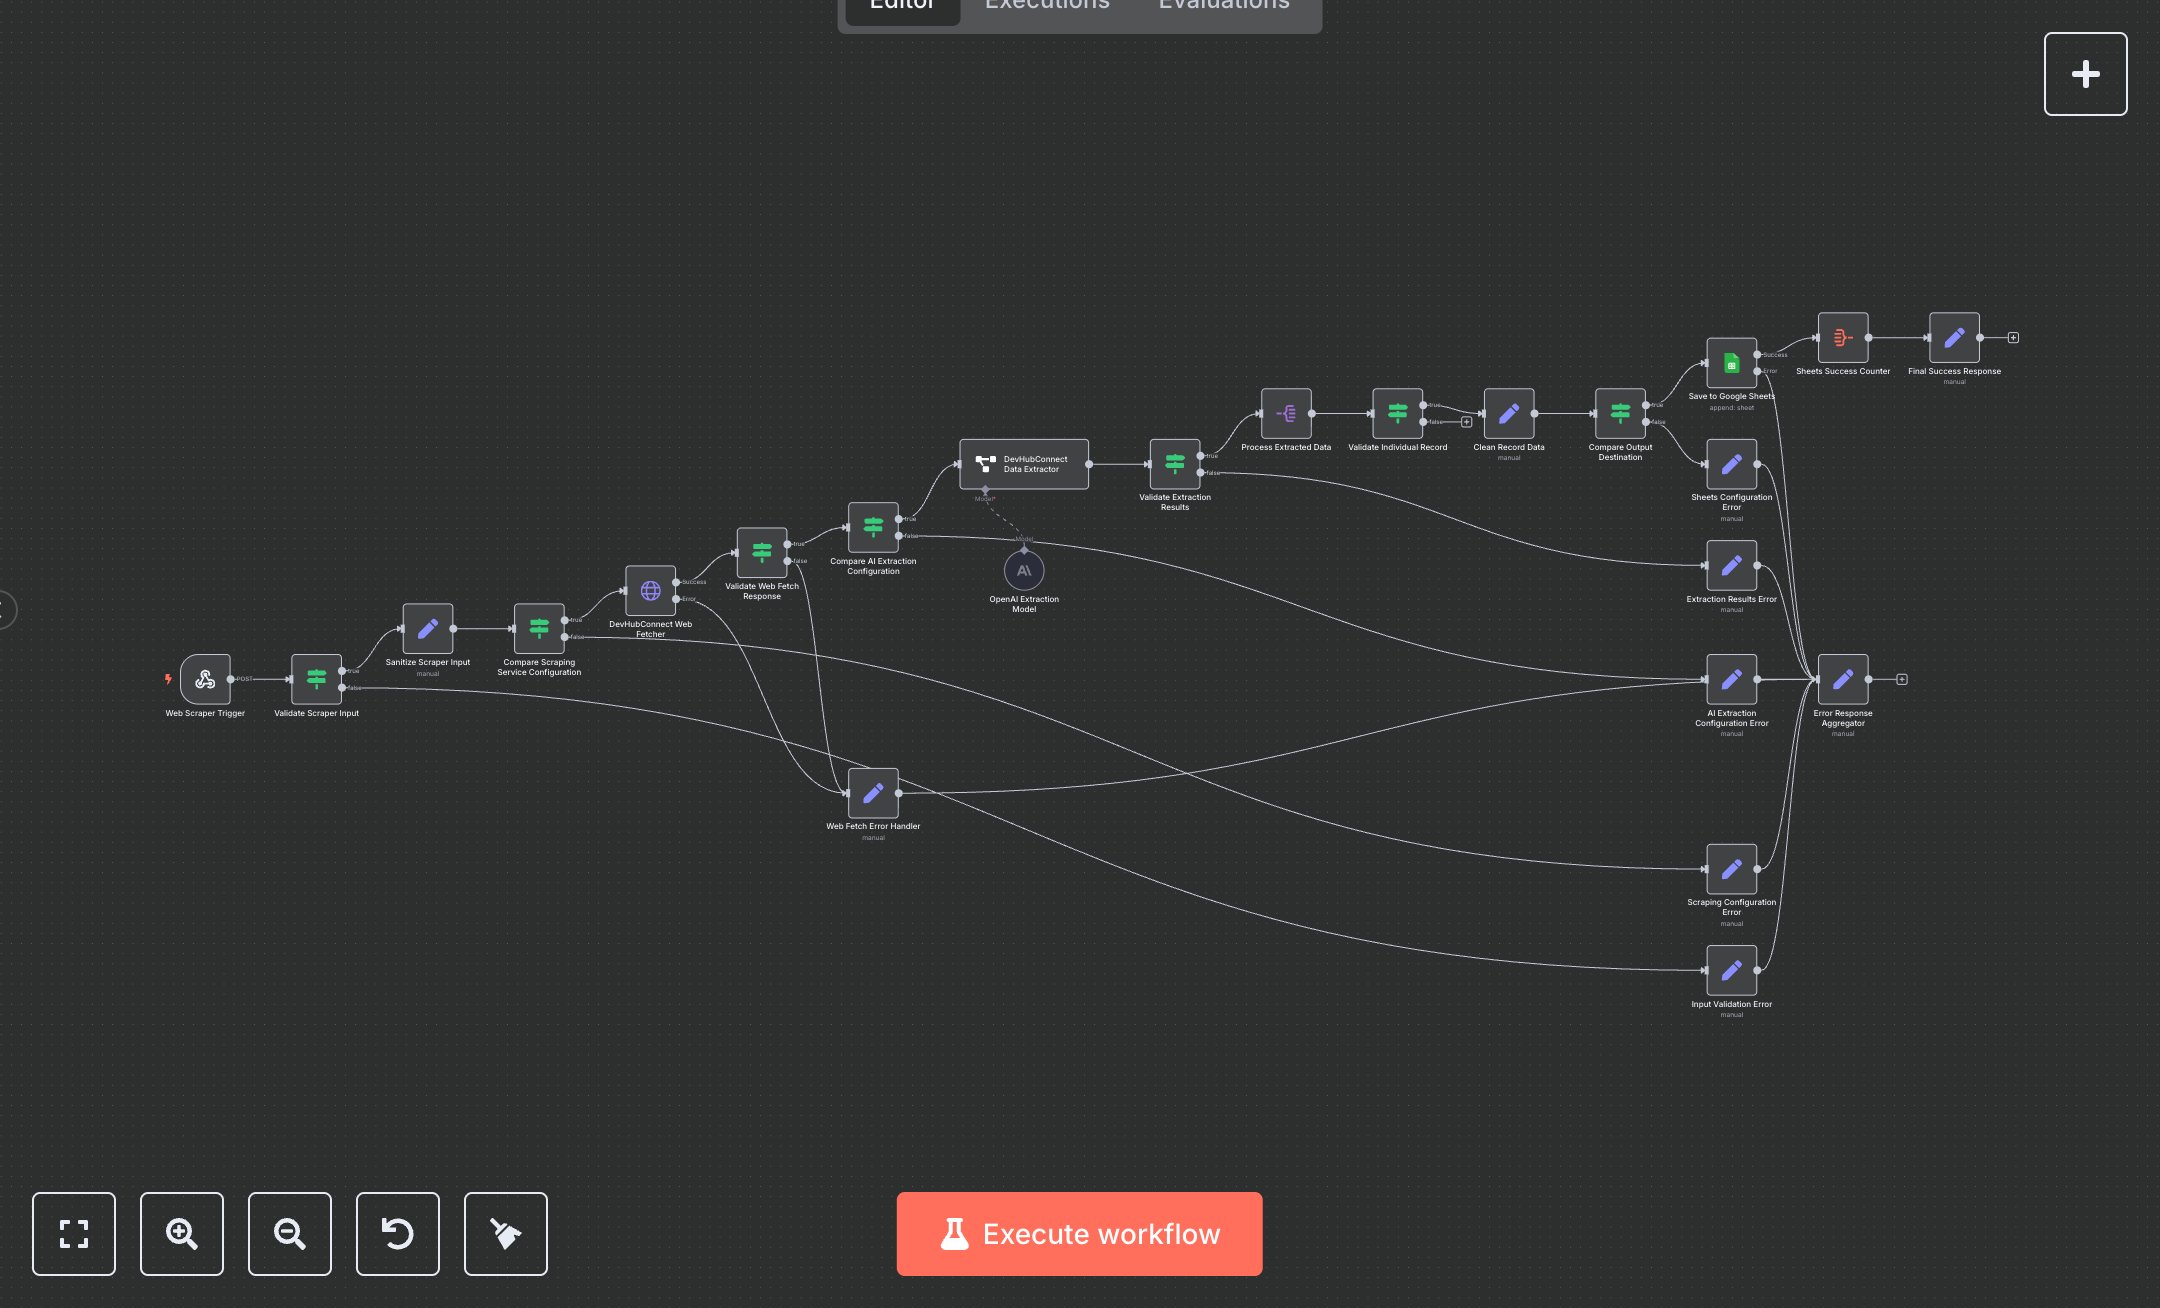Open the Validate Extraction Results switch node
Image resolution: width=2160 pixels, height=1308 pixels.
tap(1173, 462)
